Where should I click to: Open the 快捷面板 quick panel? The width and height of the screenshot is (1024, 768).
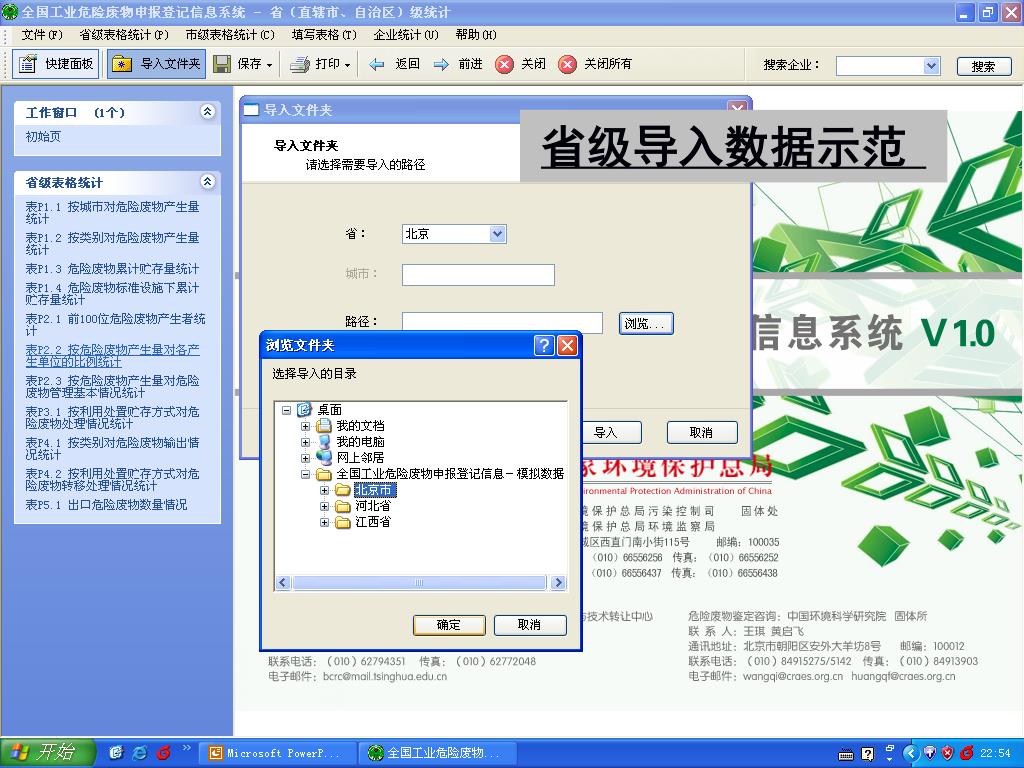click(56, 64)
